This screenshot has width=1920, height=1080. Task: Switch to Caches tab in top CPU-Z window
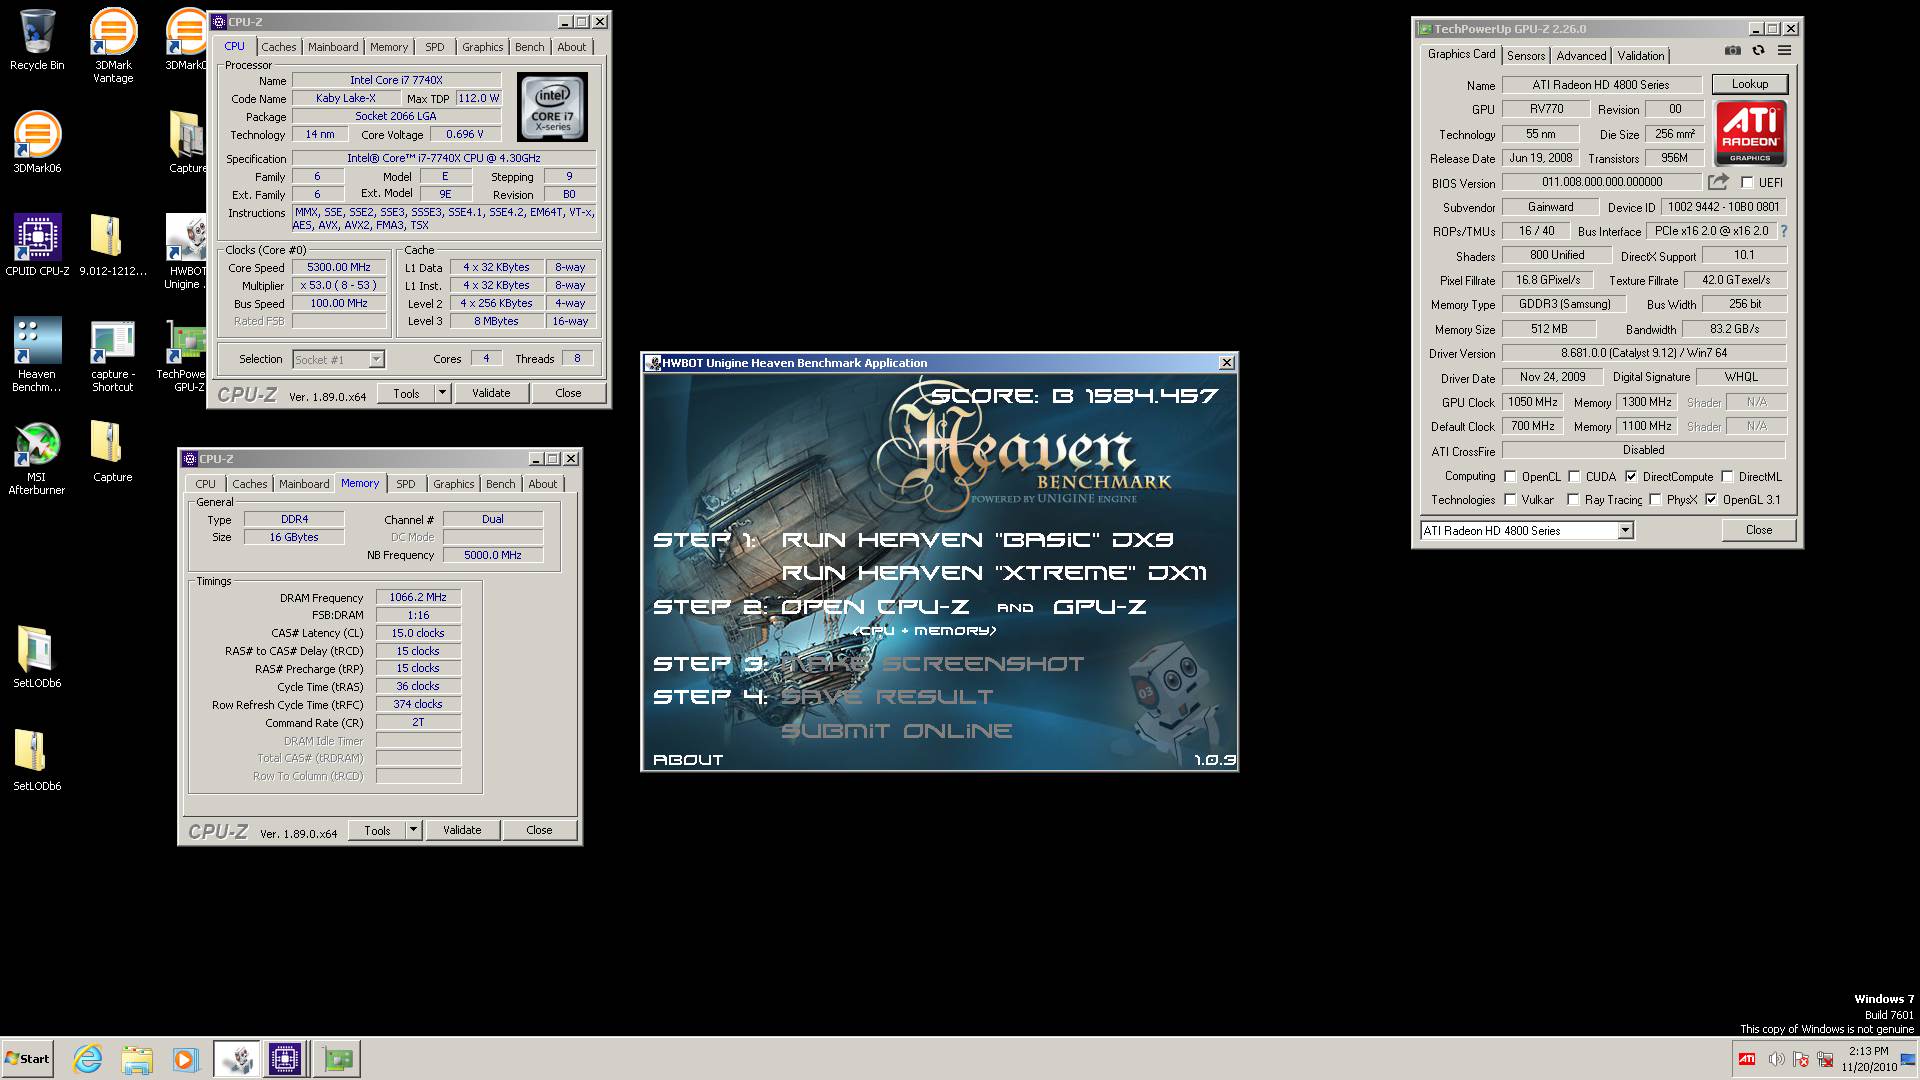[279, 47]
